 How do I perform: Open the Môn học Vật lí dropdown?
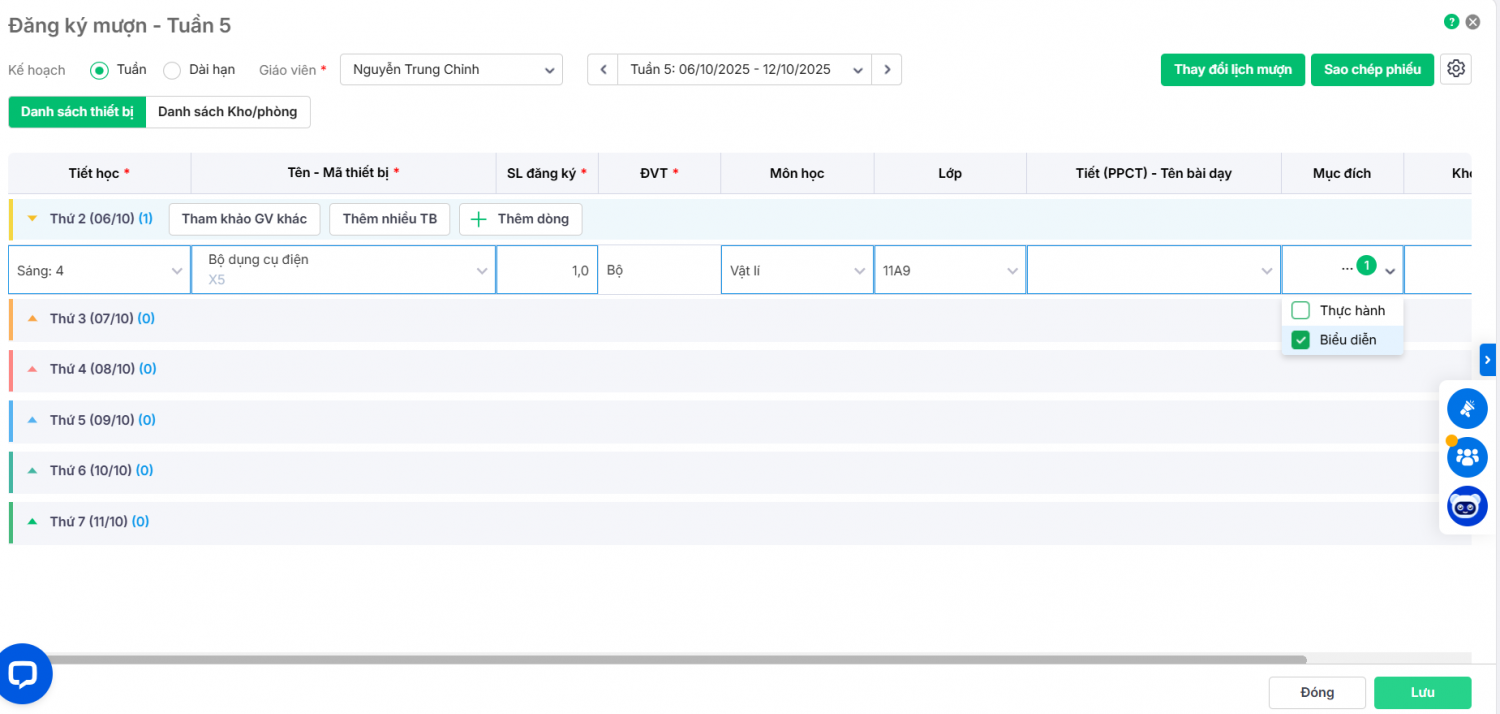tap(797, 270)
